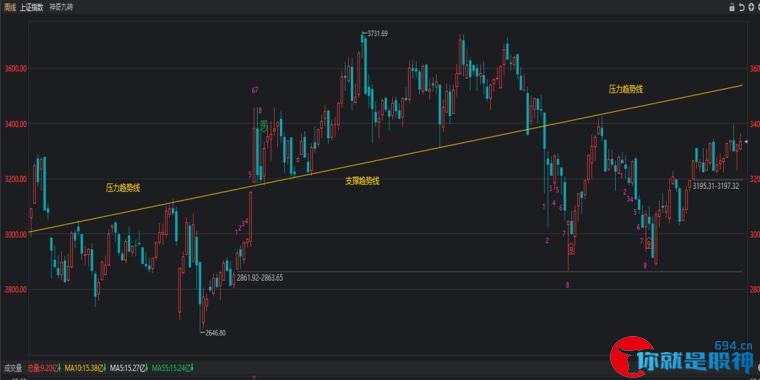
Task: Click the 2646.80 low price label
Action: (216, 332)
